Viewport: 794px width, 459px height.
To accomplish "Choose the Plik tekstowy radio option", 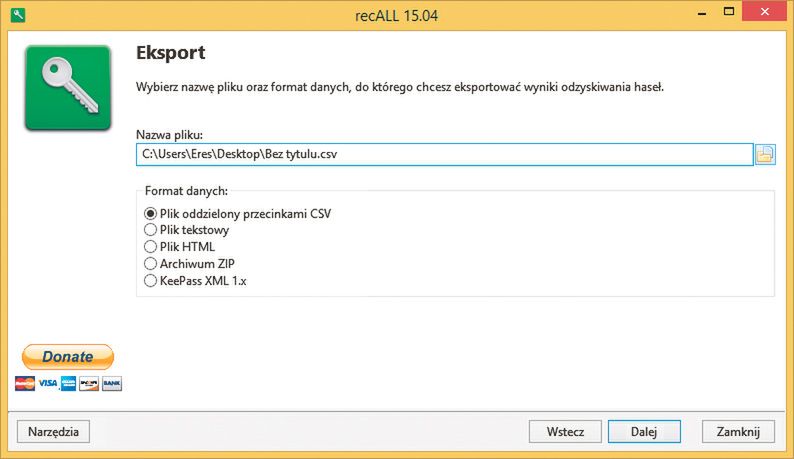I will click(x=186, y=230).
